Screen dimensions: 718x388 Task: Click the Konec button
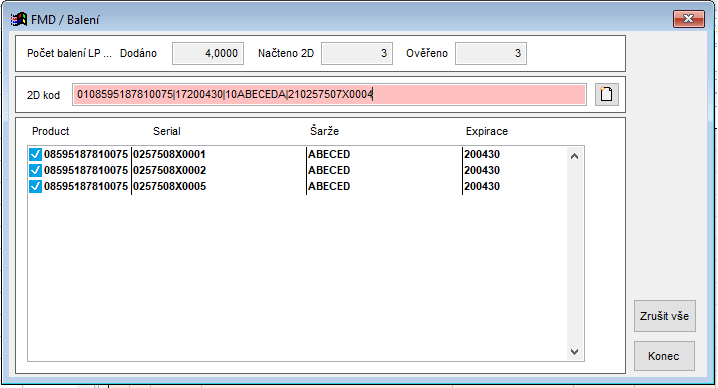(664, 356)
